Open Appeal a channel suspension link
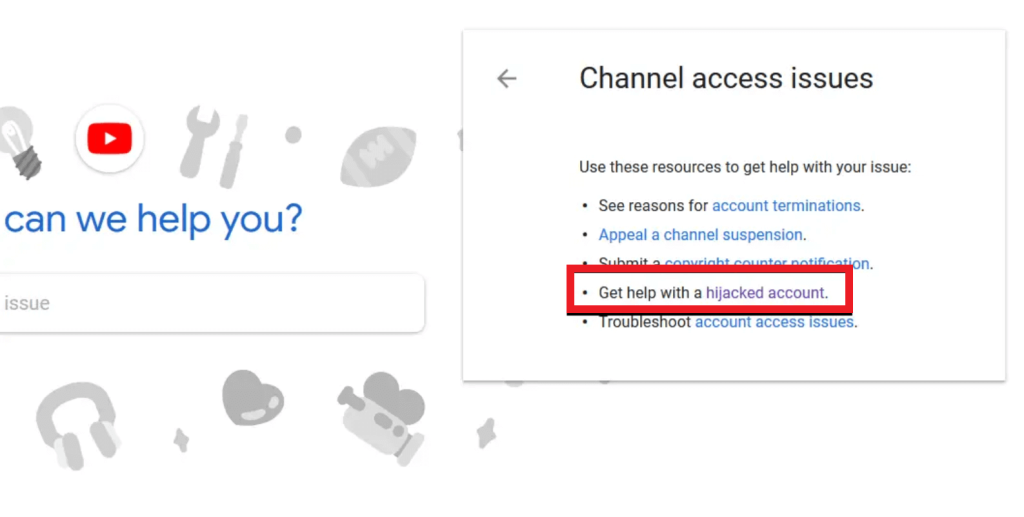The width and height of the screenshot is (1024, 517). 700,235
